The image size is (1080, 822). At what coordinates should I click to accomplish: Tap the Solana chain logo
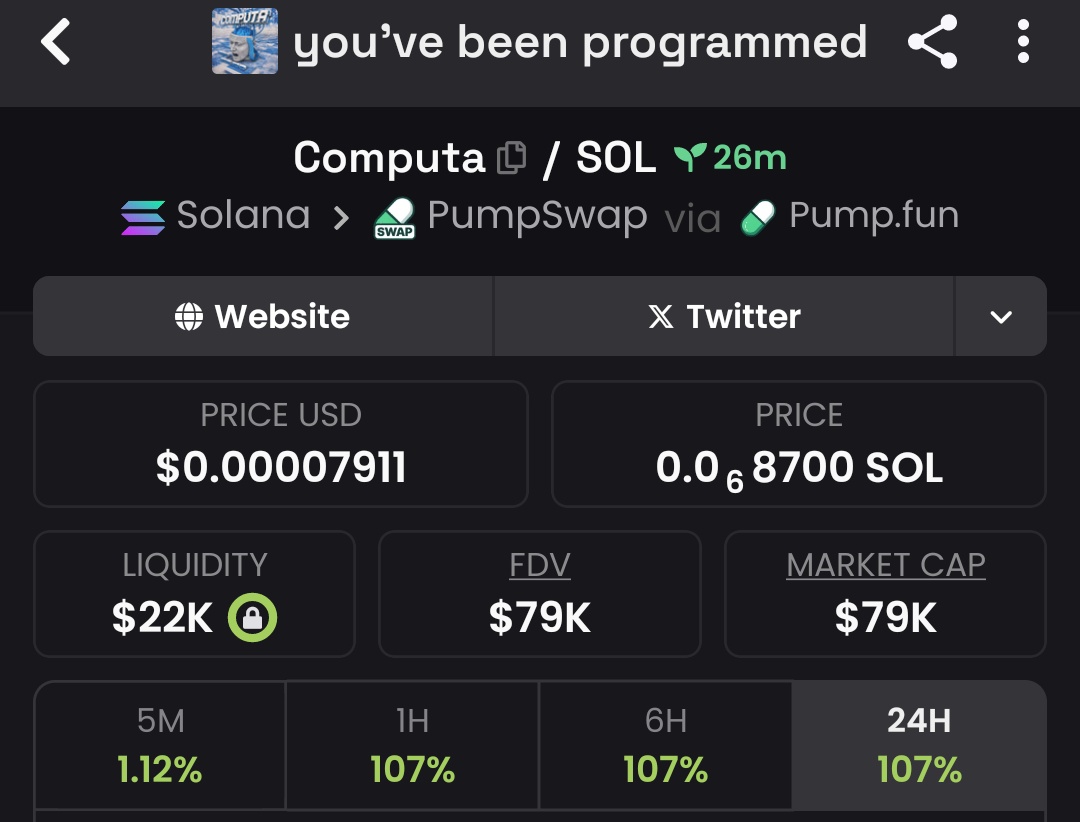point(143,216)
